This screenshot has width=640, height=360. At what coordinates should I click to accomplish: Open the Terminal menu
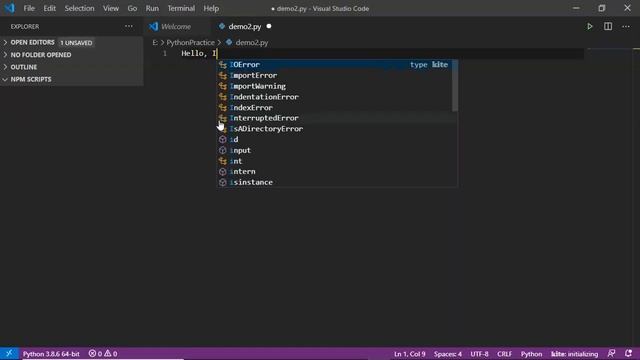point(181,8)
